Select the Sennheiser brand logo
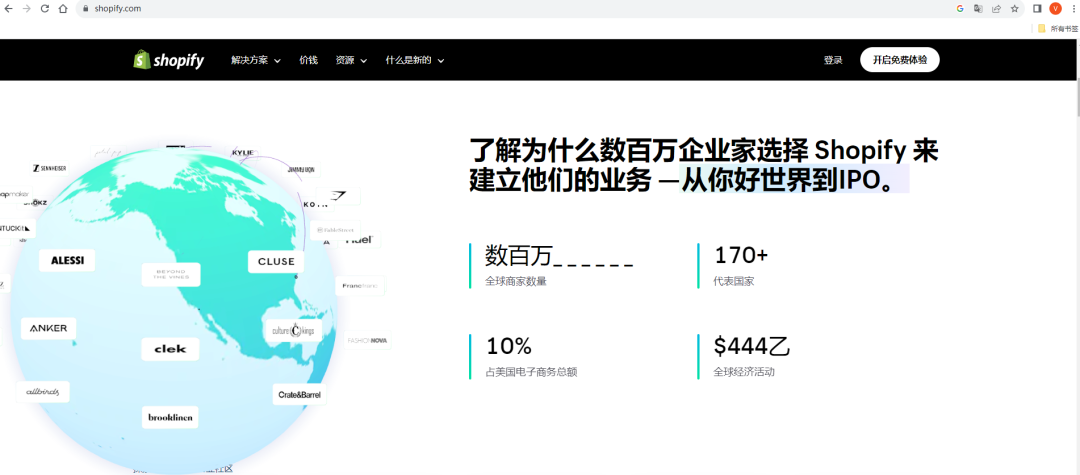Screen dimensions: 1080x475 pyautogui.click(x=48, y=167)
